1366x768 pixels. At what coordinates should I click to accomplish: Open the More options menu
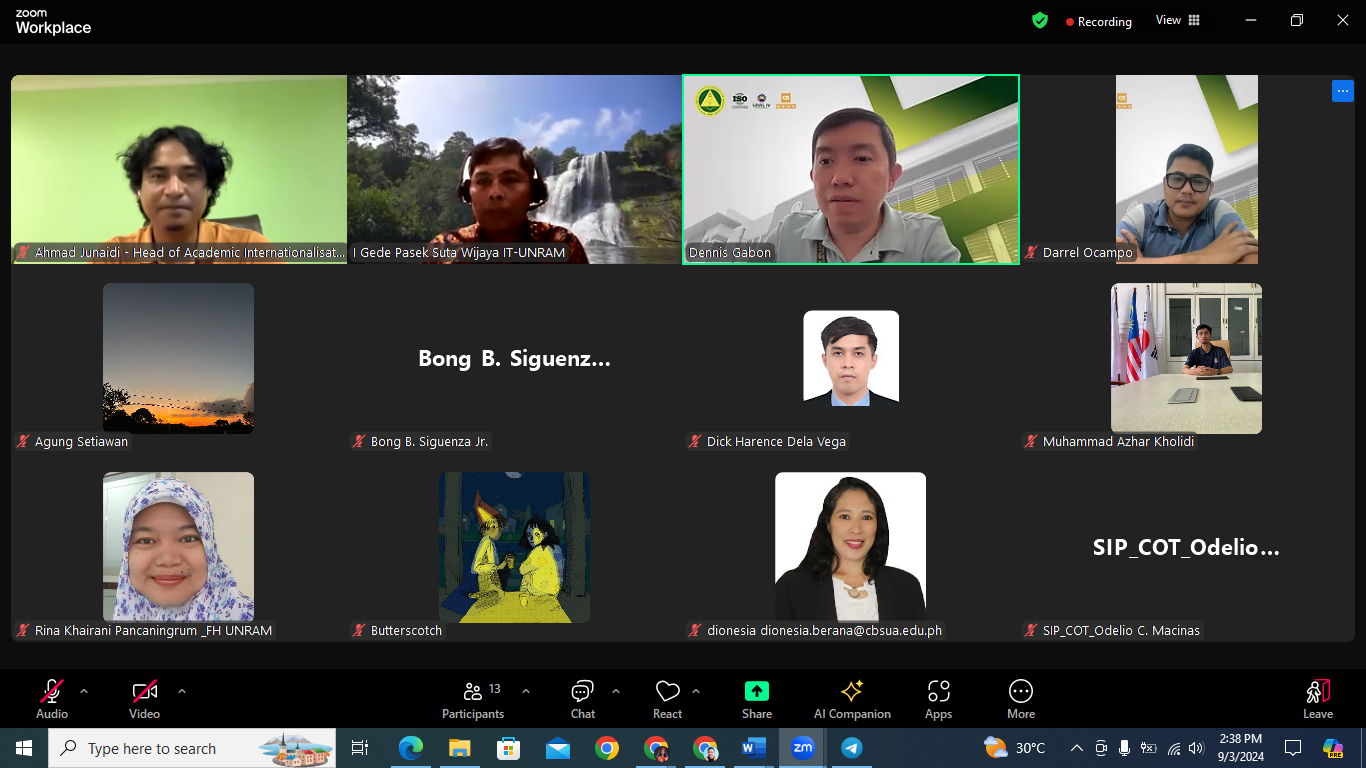tap(1021, 699)
